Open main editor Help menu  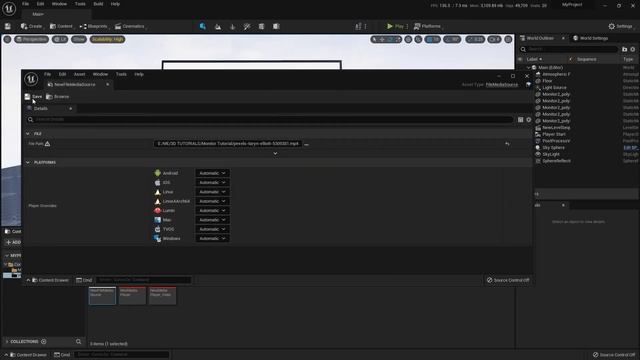click(115, 4)
